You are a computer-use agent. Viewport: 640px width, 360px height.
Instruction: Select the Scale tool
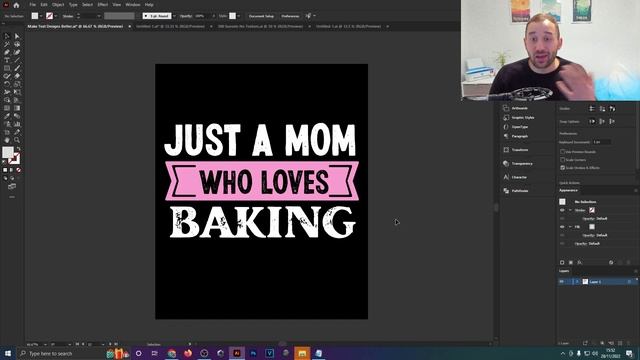pyautogui.click(x=17, y=84)
